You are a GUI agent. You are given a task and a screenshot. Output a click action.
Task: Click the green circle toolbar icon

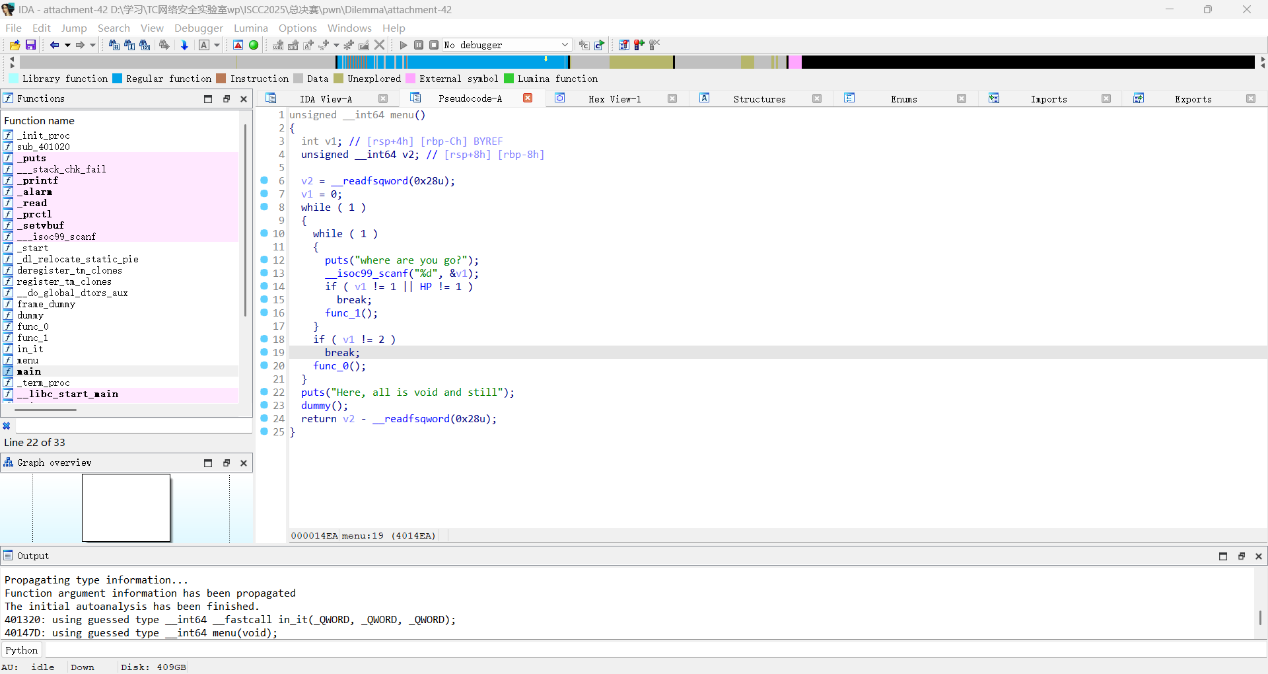[254, 45]
